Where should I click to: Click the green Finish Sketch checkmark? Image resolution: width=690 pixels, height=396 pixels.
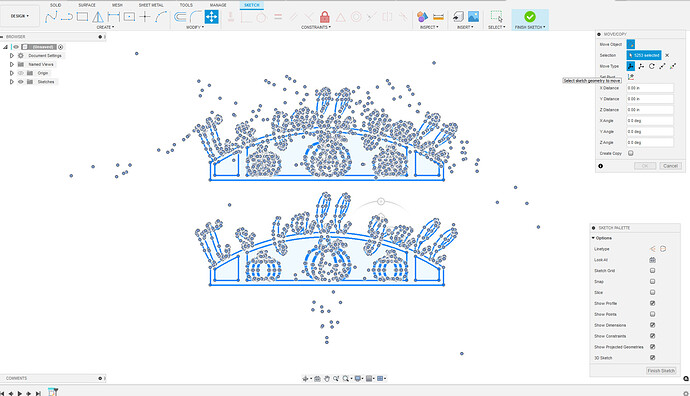pos(530,17)
